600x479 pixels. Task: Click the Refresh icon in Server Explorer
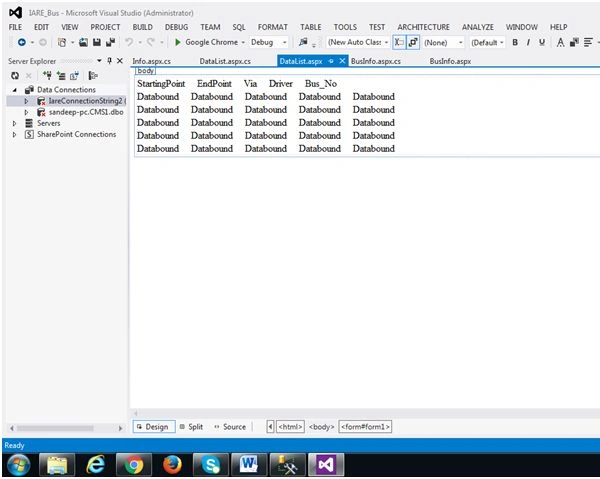[15, 76]
